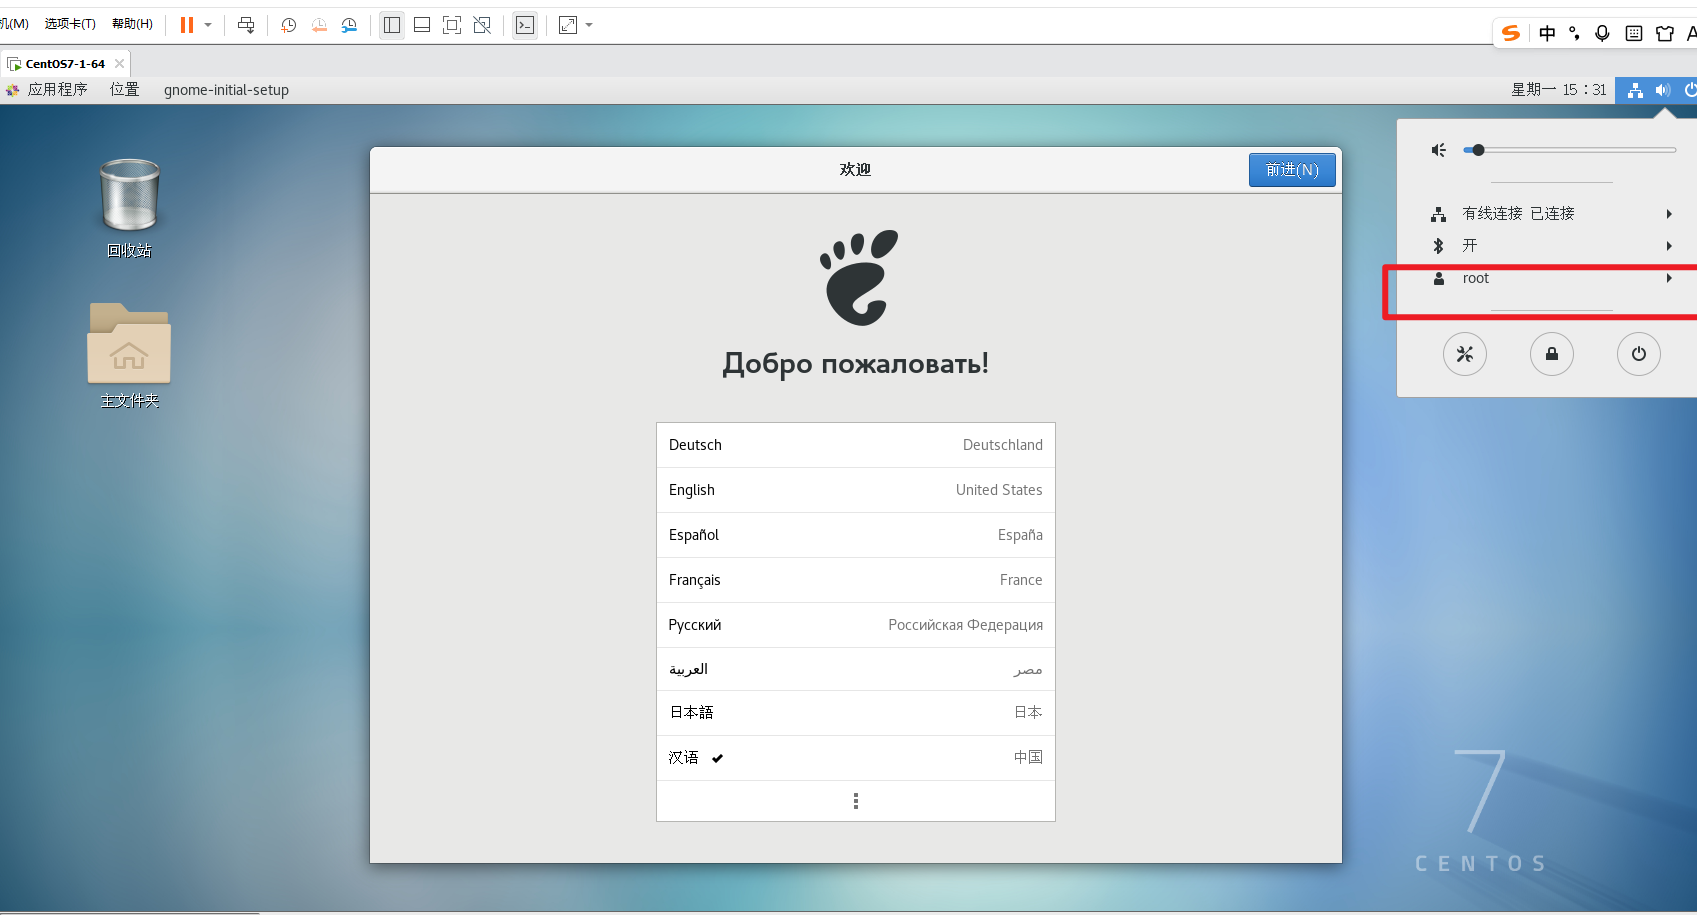Open the snapshot manager icon
The image size is (1697, 915).
tap(349, 25)
